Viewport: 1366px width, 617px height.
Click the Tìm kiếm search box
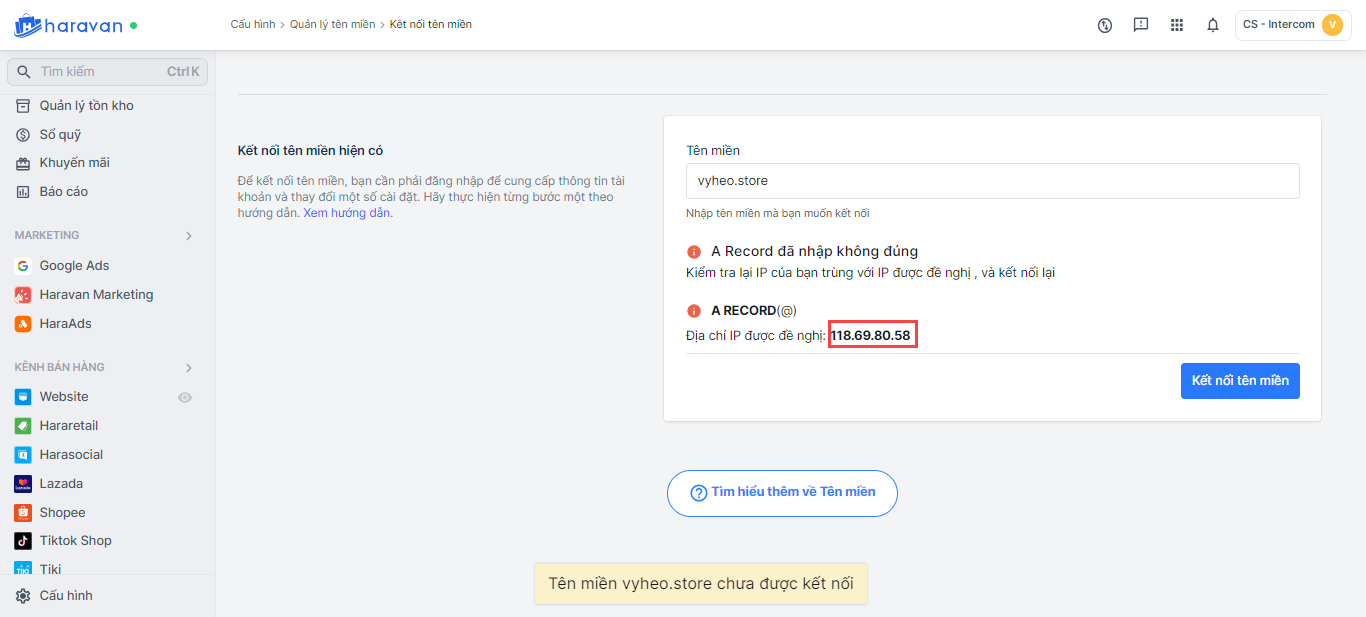coord(107,72)
